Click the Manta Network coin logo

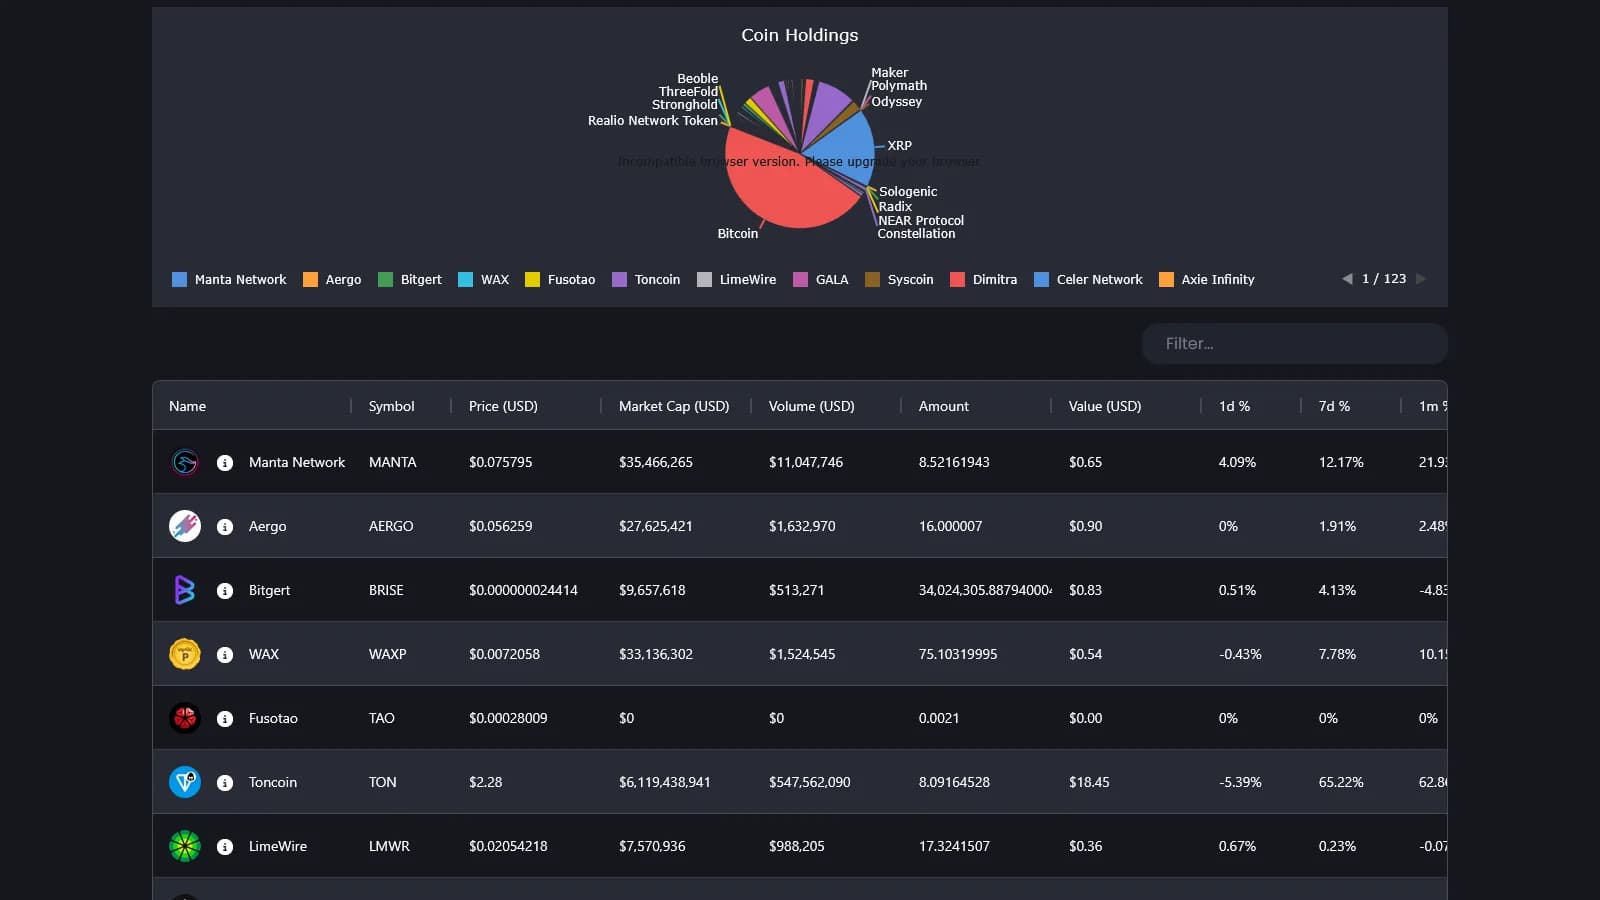point(185,462)
